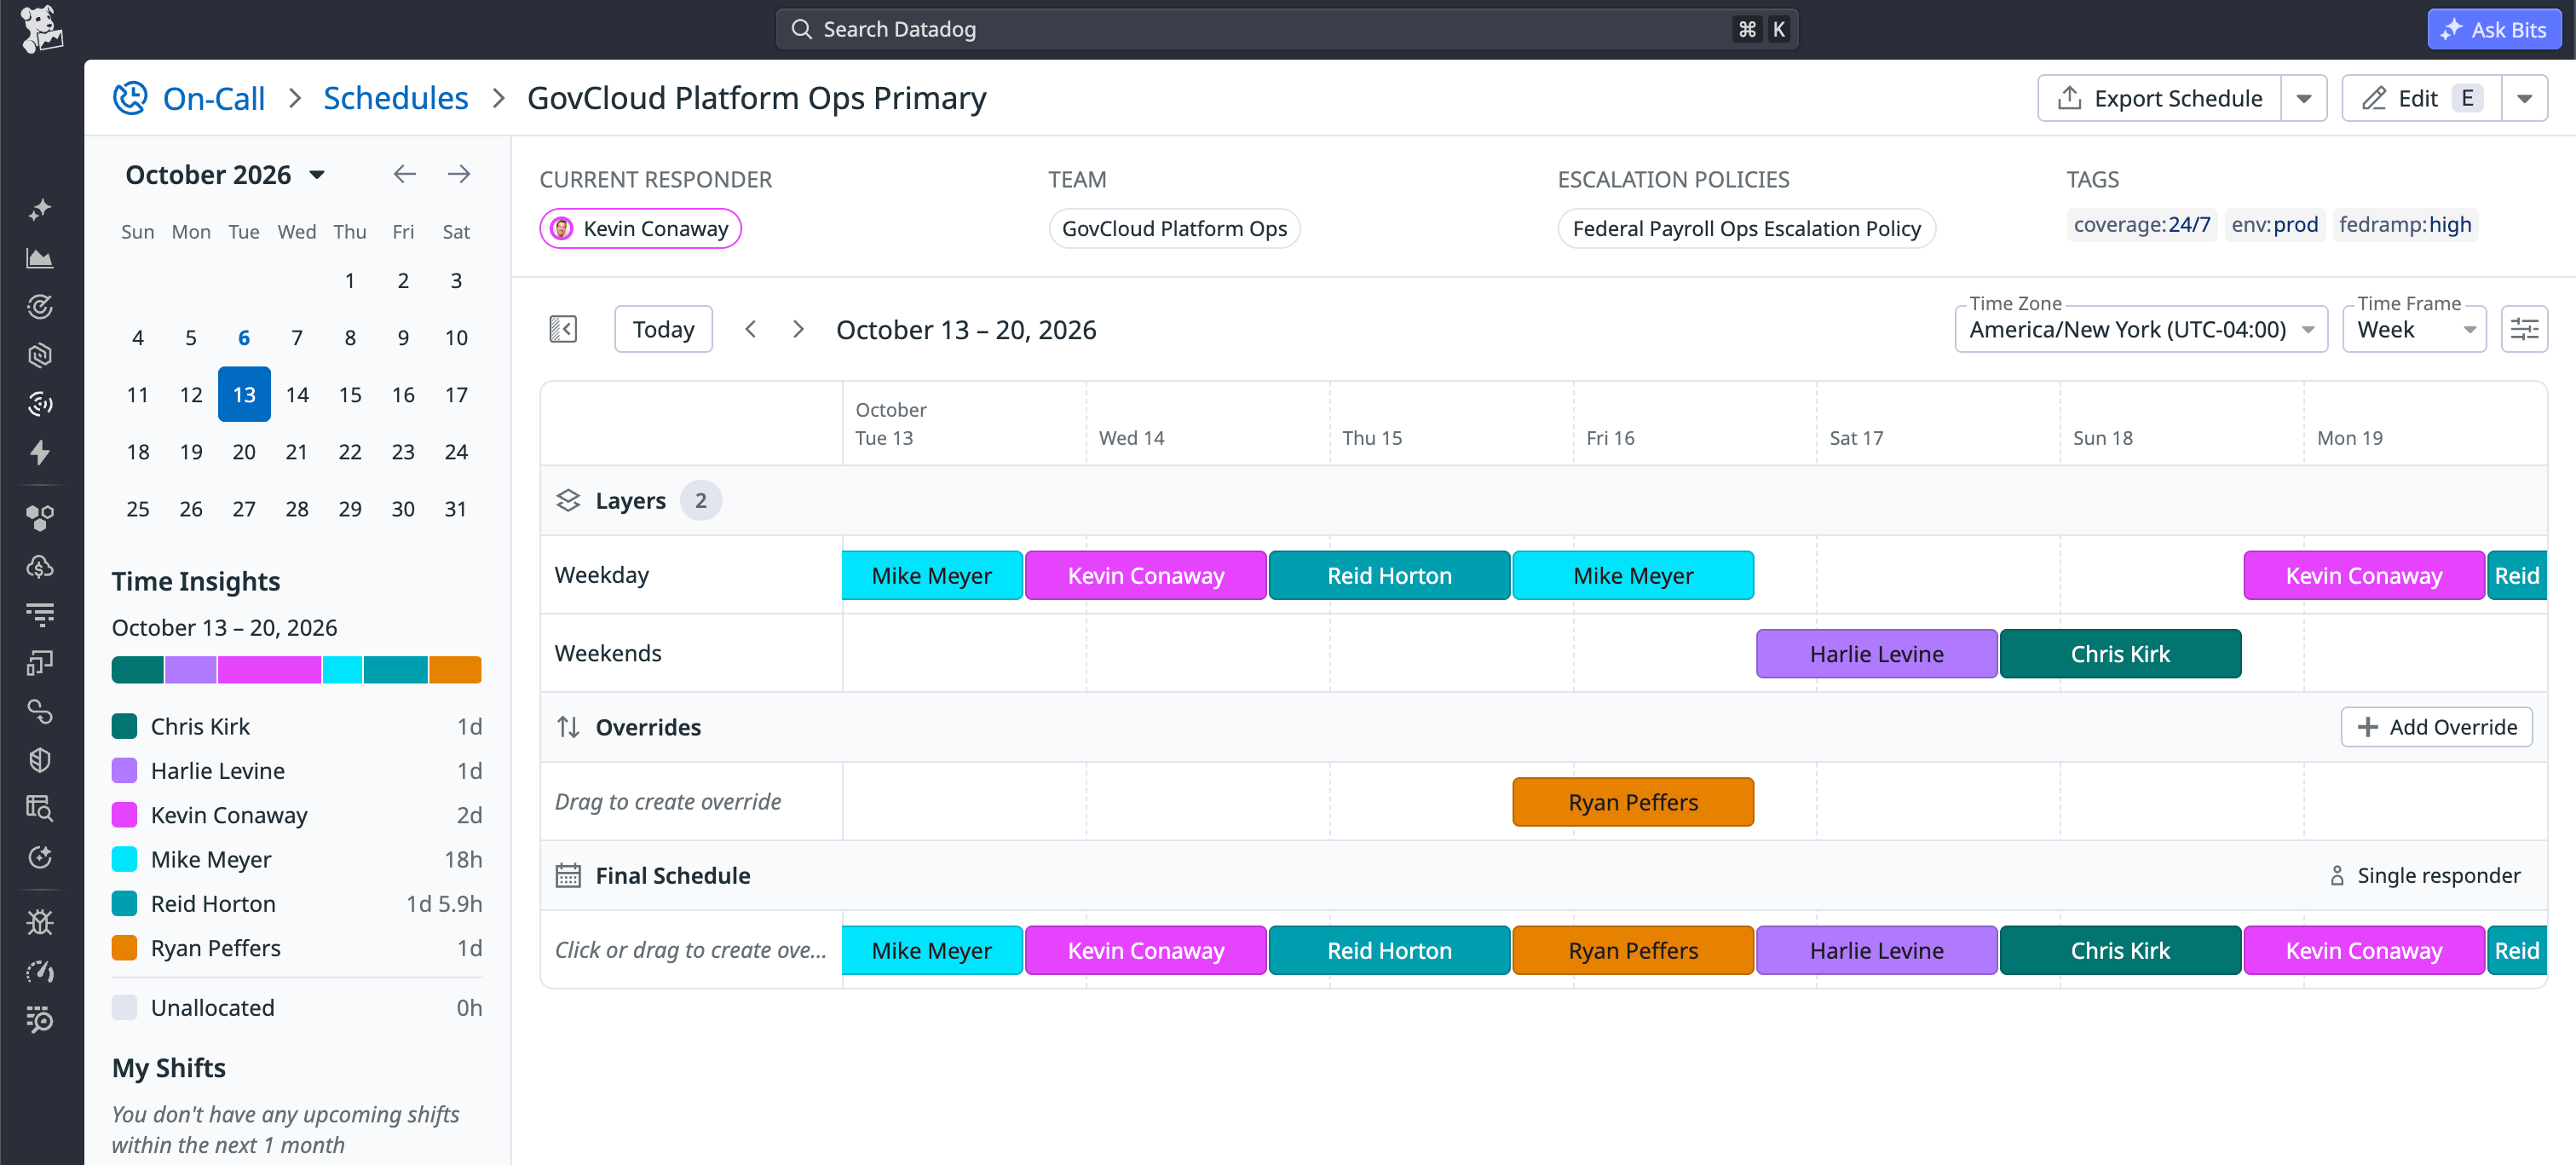
Task: Open Federal Payroll Ops Escalation Policy pill
Action: pos(1746,229)
